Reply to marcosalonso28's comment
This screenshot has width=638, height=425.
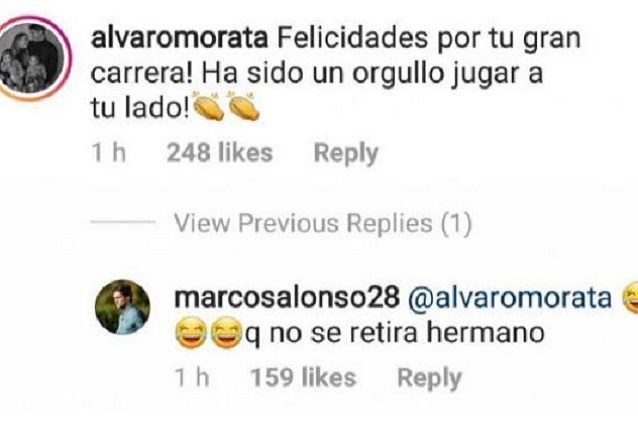429,378
